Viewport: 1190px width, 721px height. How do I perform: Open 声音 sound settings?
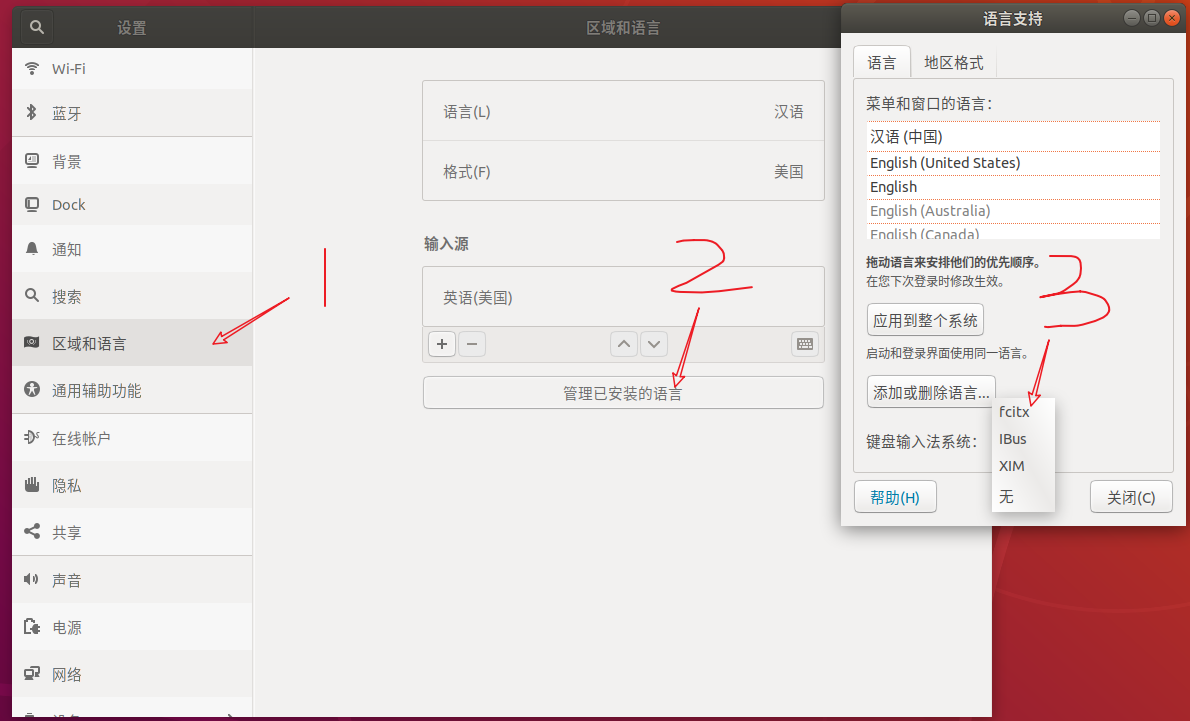[132, 580]
